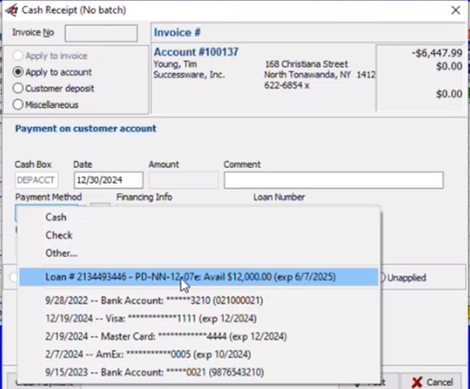Click the red X Cancel icon
The image size is (470, 389).
click(417, 382)
